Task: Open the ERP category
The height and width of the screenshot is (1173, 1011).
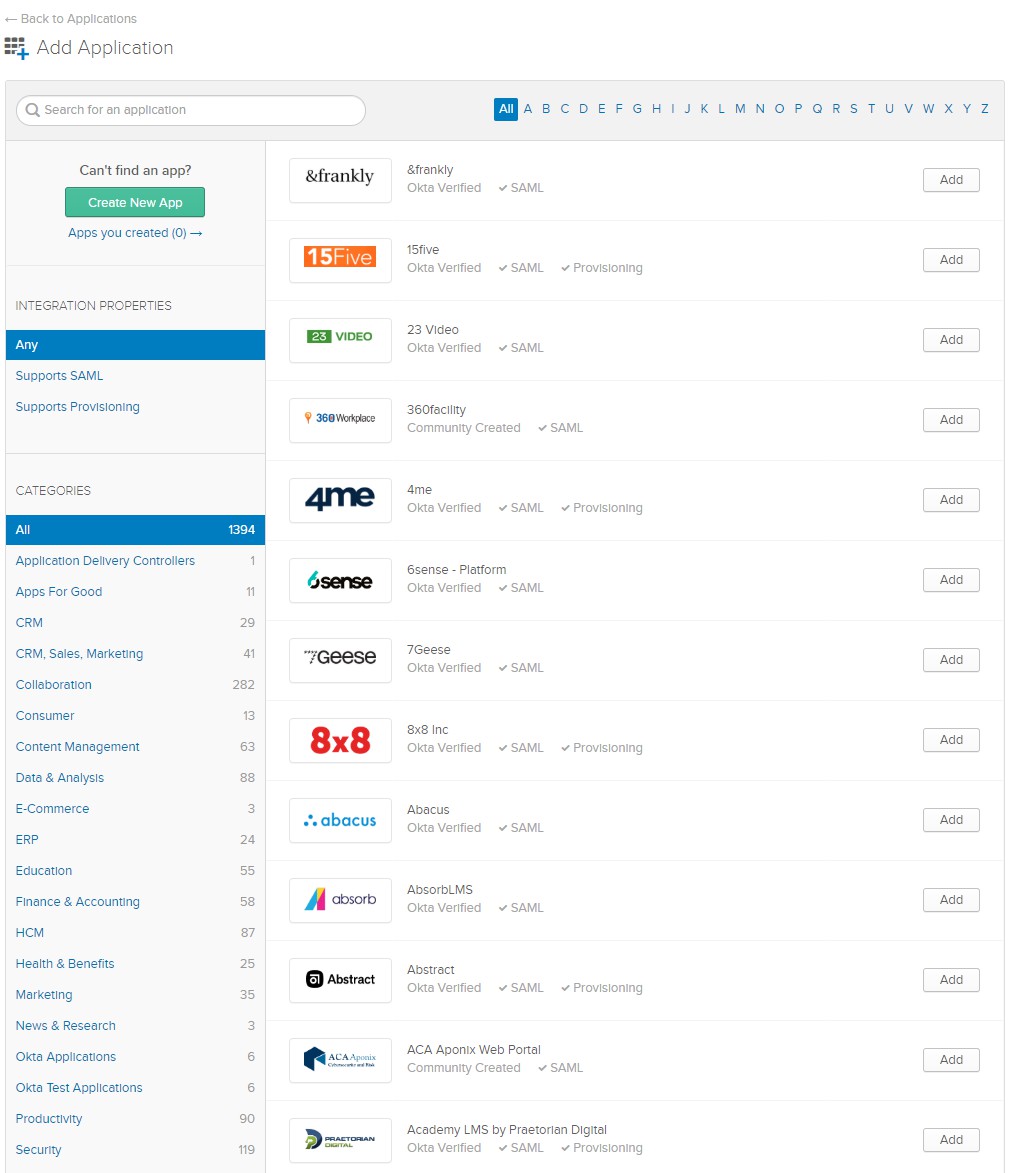Action: click(x=135, y=840)
